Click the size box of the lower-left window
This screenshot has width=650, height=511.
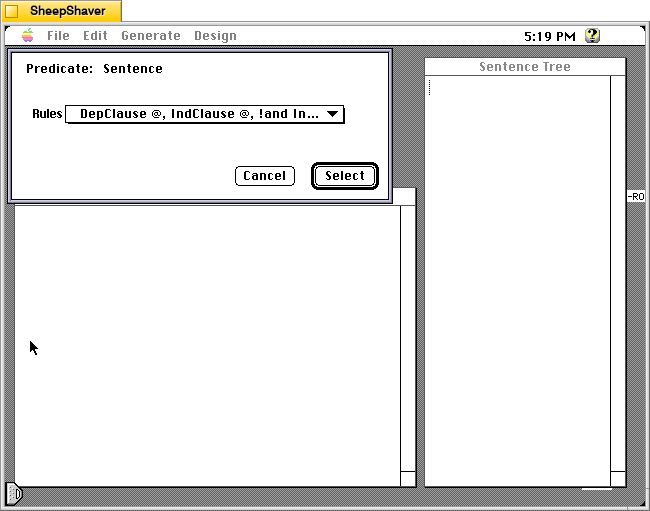[408, 479]
